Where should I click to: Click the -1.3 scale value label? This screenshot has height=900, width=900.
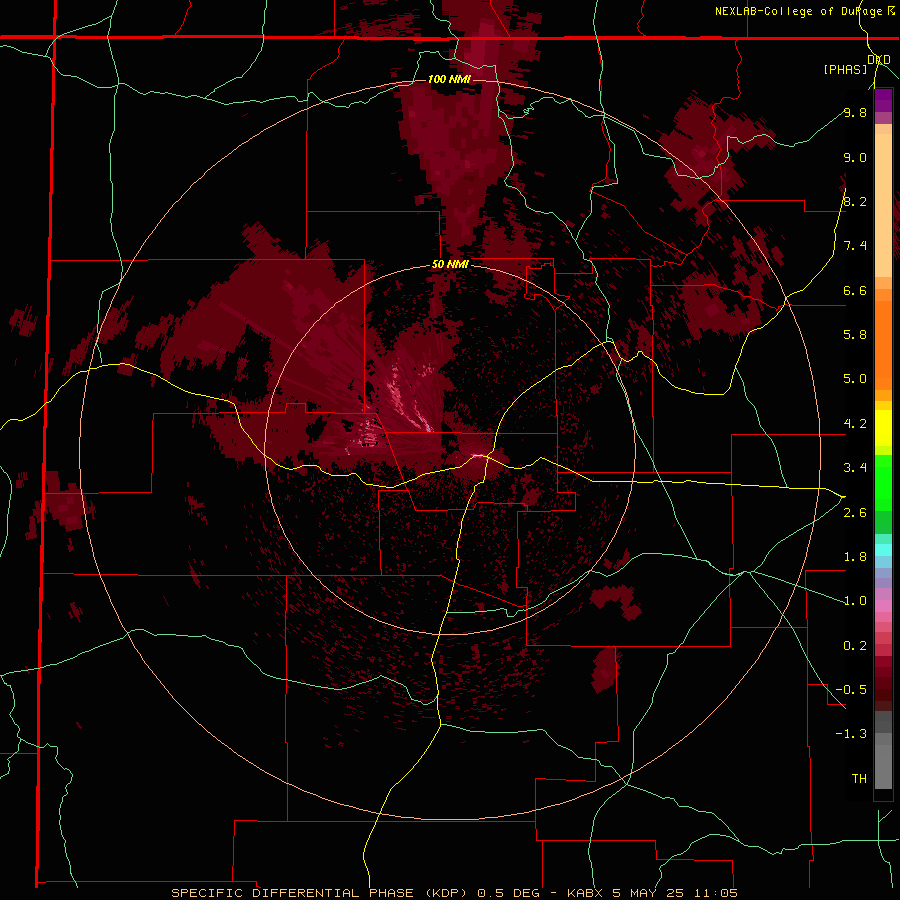point(851,734)
